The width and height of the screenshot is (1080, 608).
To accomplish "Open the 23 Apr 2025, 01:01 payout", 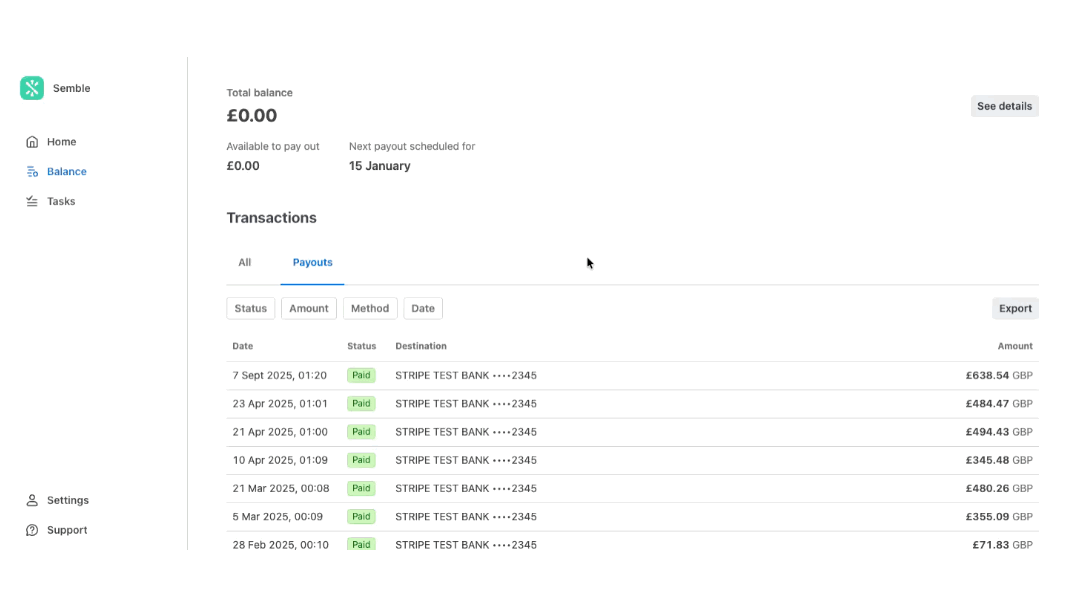I will [x=632, y=404].
